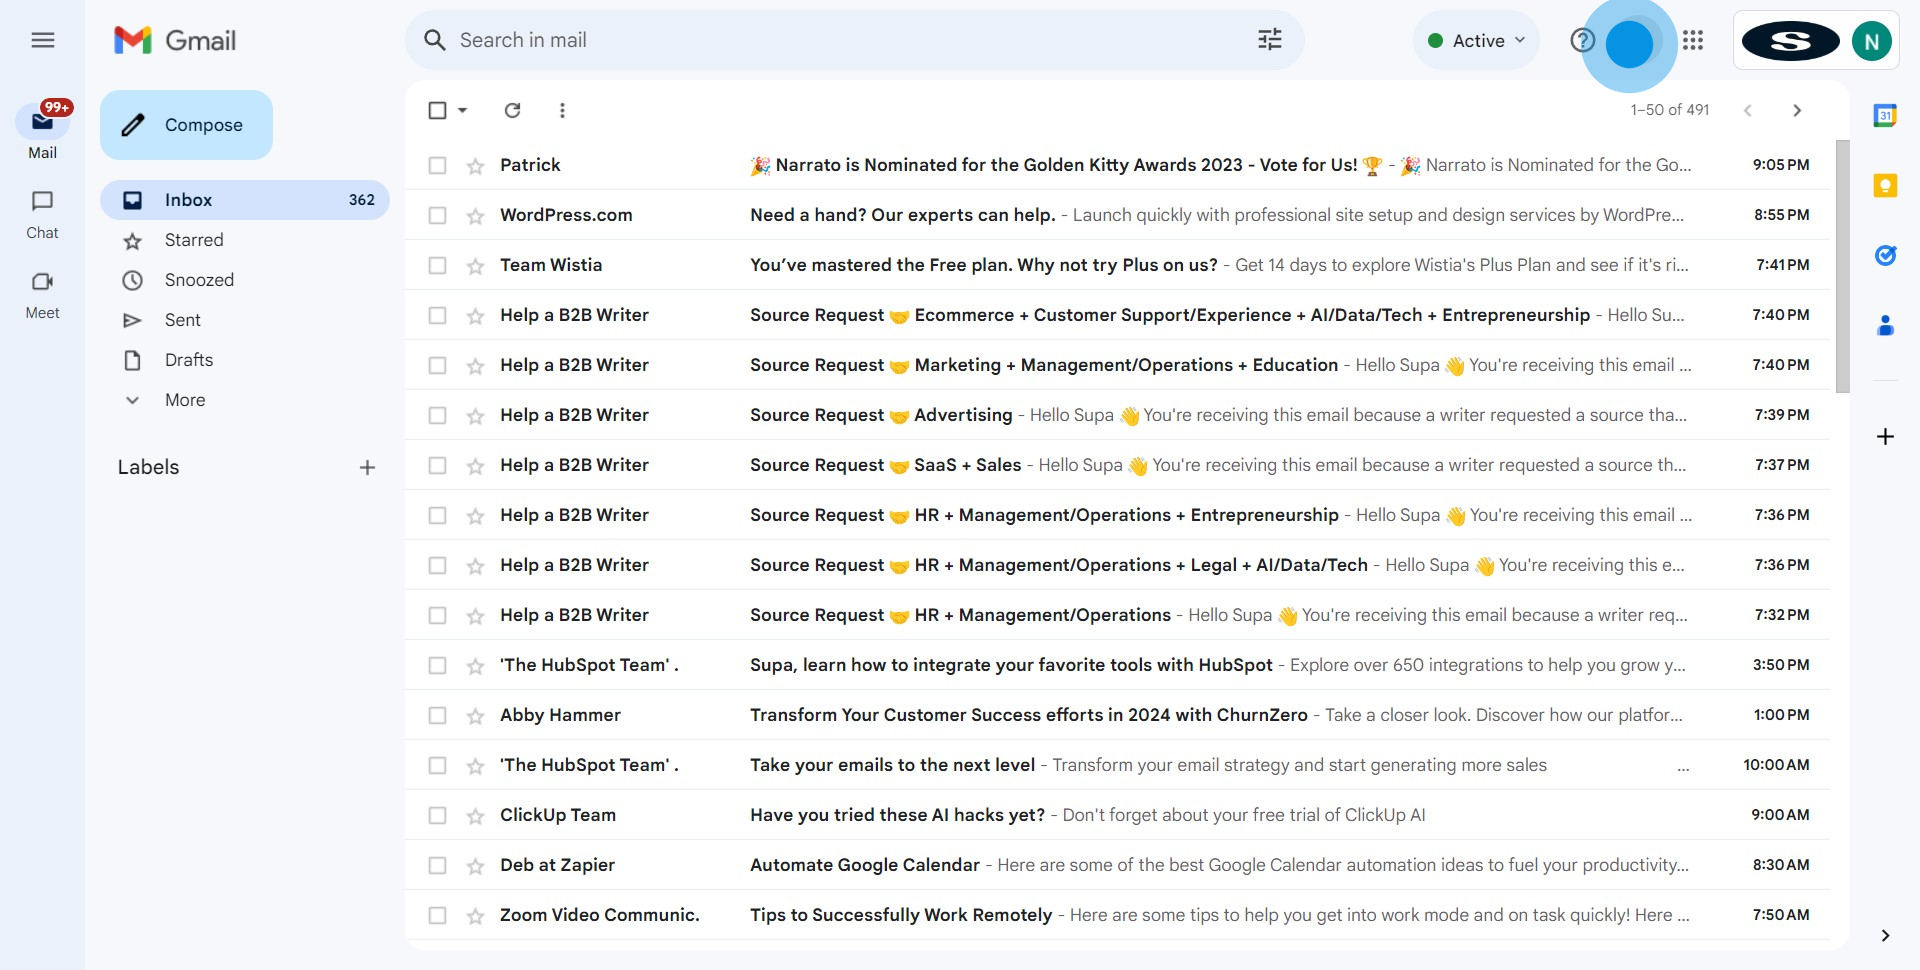Star the Team Wistia email
The height and width of the screenshot is (970, 1920).
click(475, 266)
